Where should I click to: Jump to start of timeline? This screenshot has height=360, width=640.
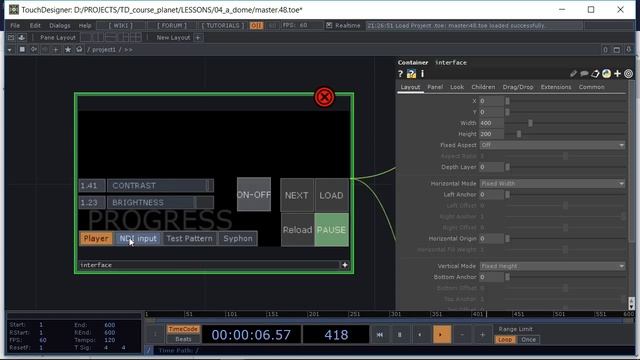(x=380, y=335)
